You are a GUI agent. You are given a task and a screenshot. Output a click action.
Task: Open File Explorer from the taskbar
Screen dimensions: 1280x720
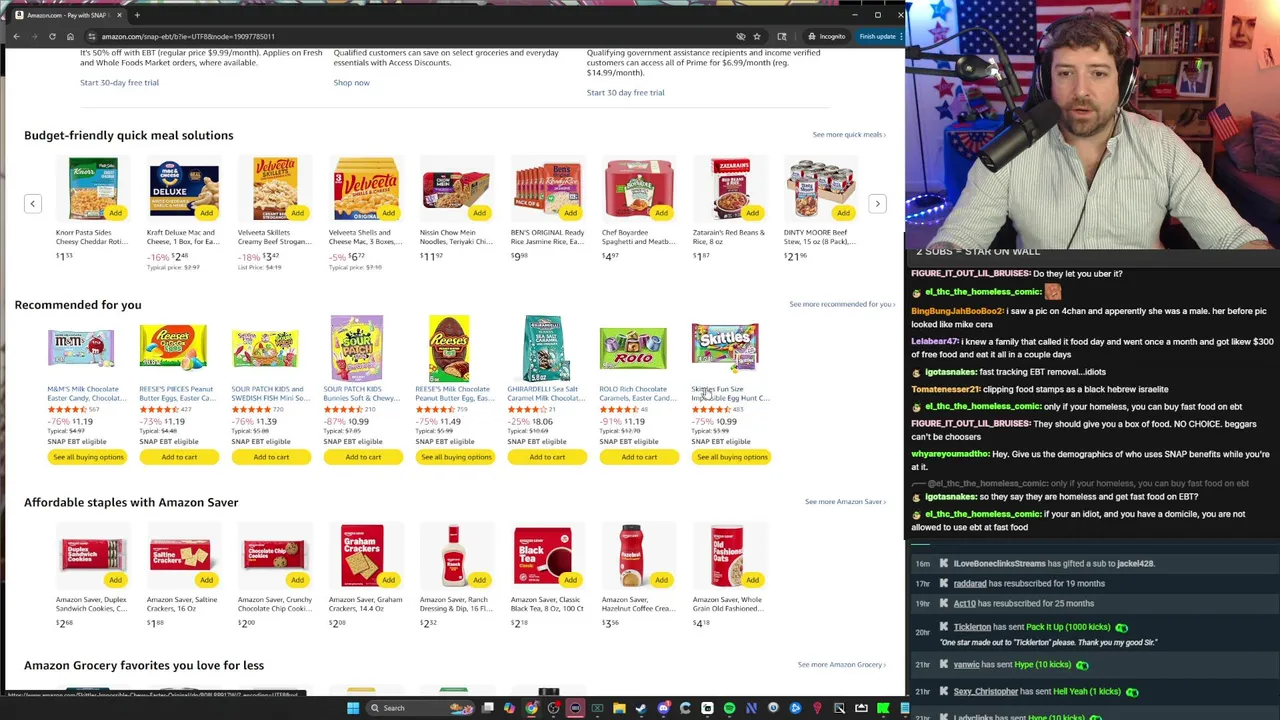pos(619,708)
